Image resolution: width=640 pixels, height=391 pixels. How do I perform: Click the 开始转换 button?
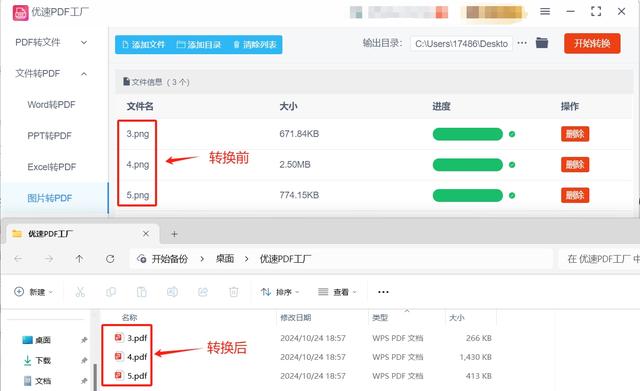click(x=592, y=43)
